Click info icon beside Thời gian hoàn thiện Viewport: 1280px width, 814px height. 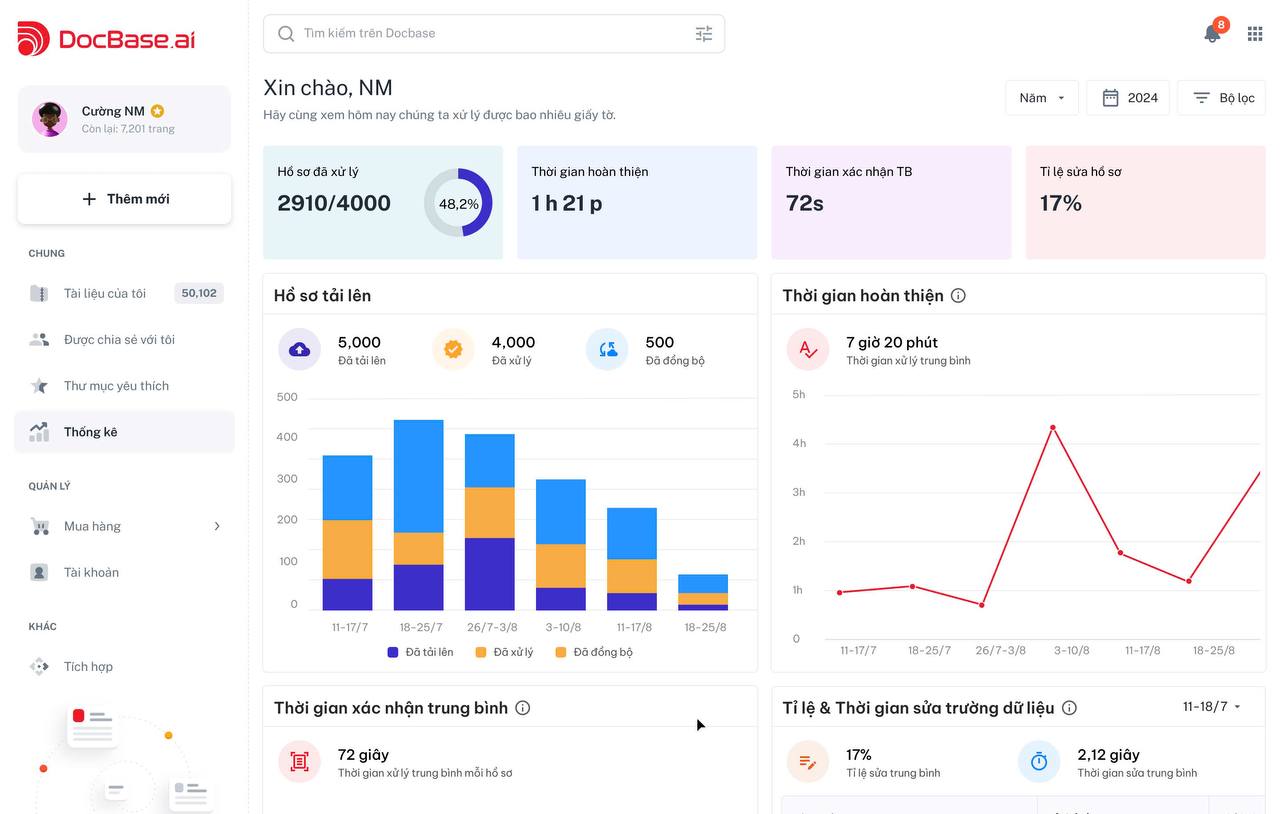coord(958,296)
